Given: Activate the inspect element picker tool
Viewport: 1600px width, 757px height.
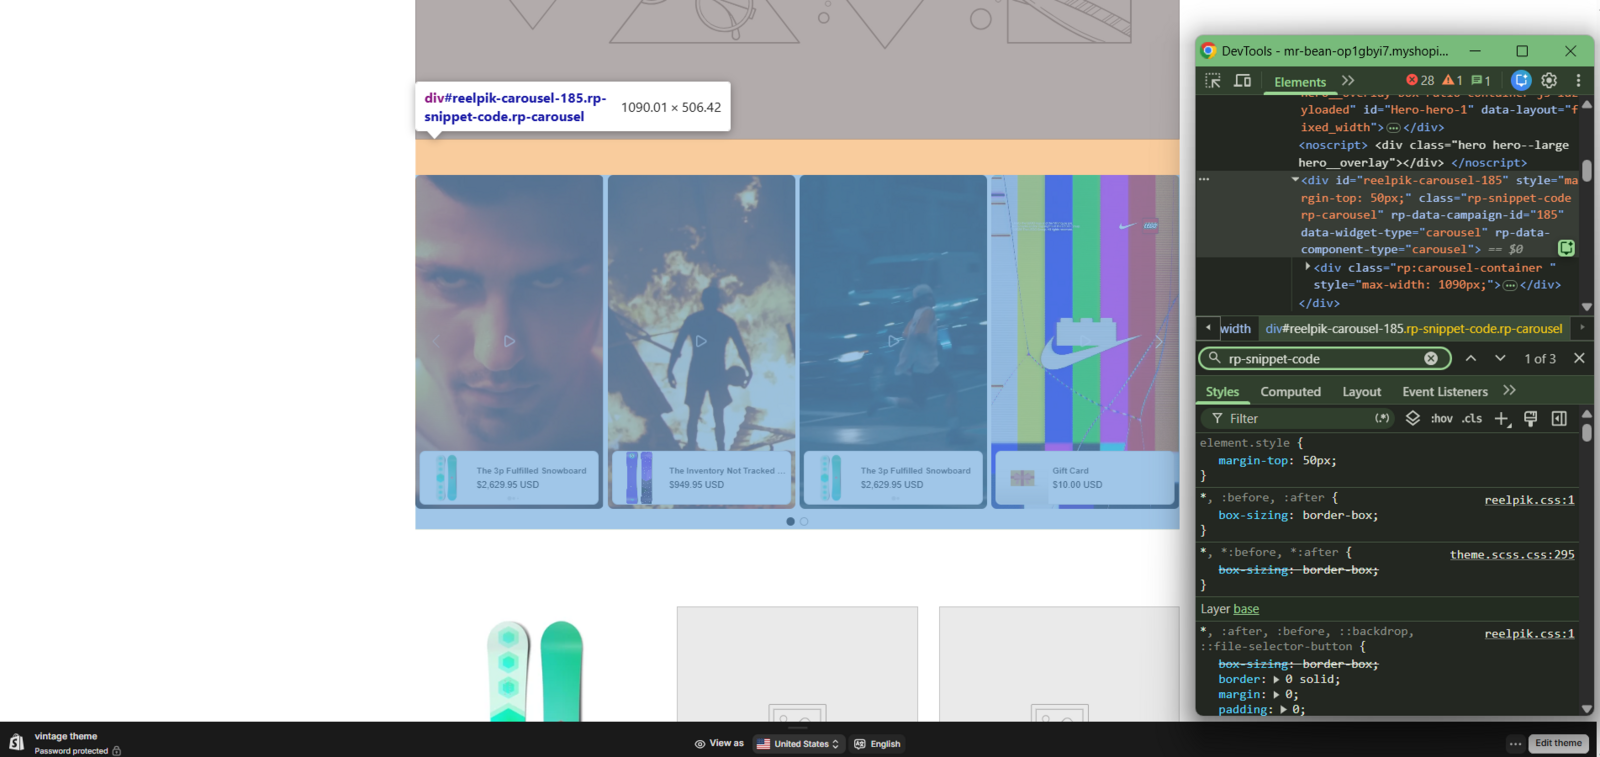Looking at the screenshot, I should click(1213, 81).
